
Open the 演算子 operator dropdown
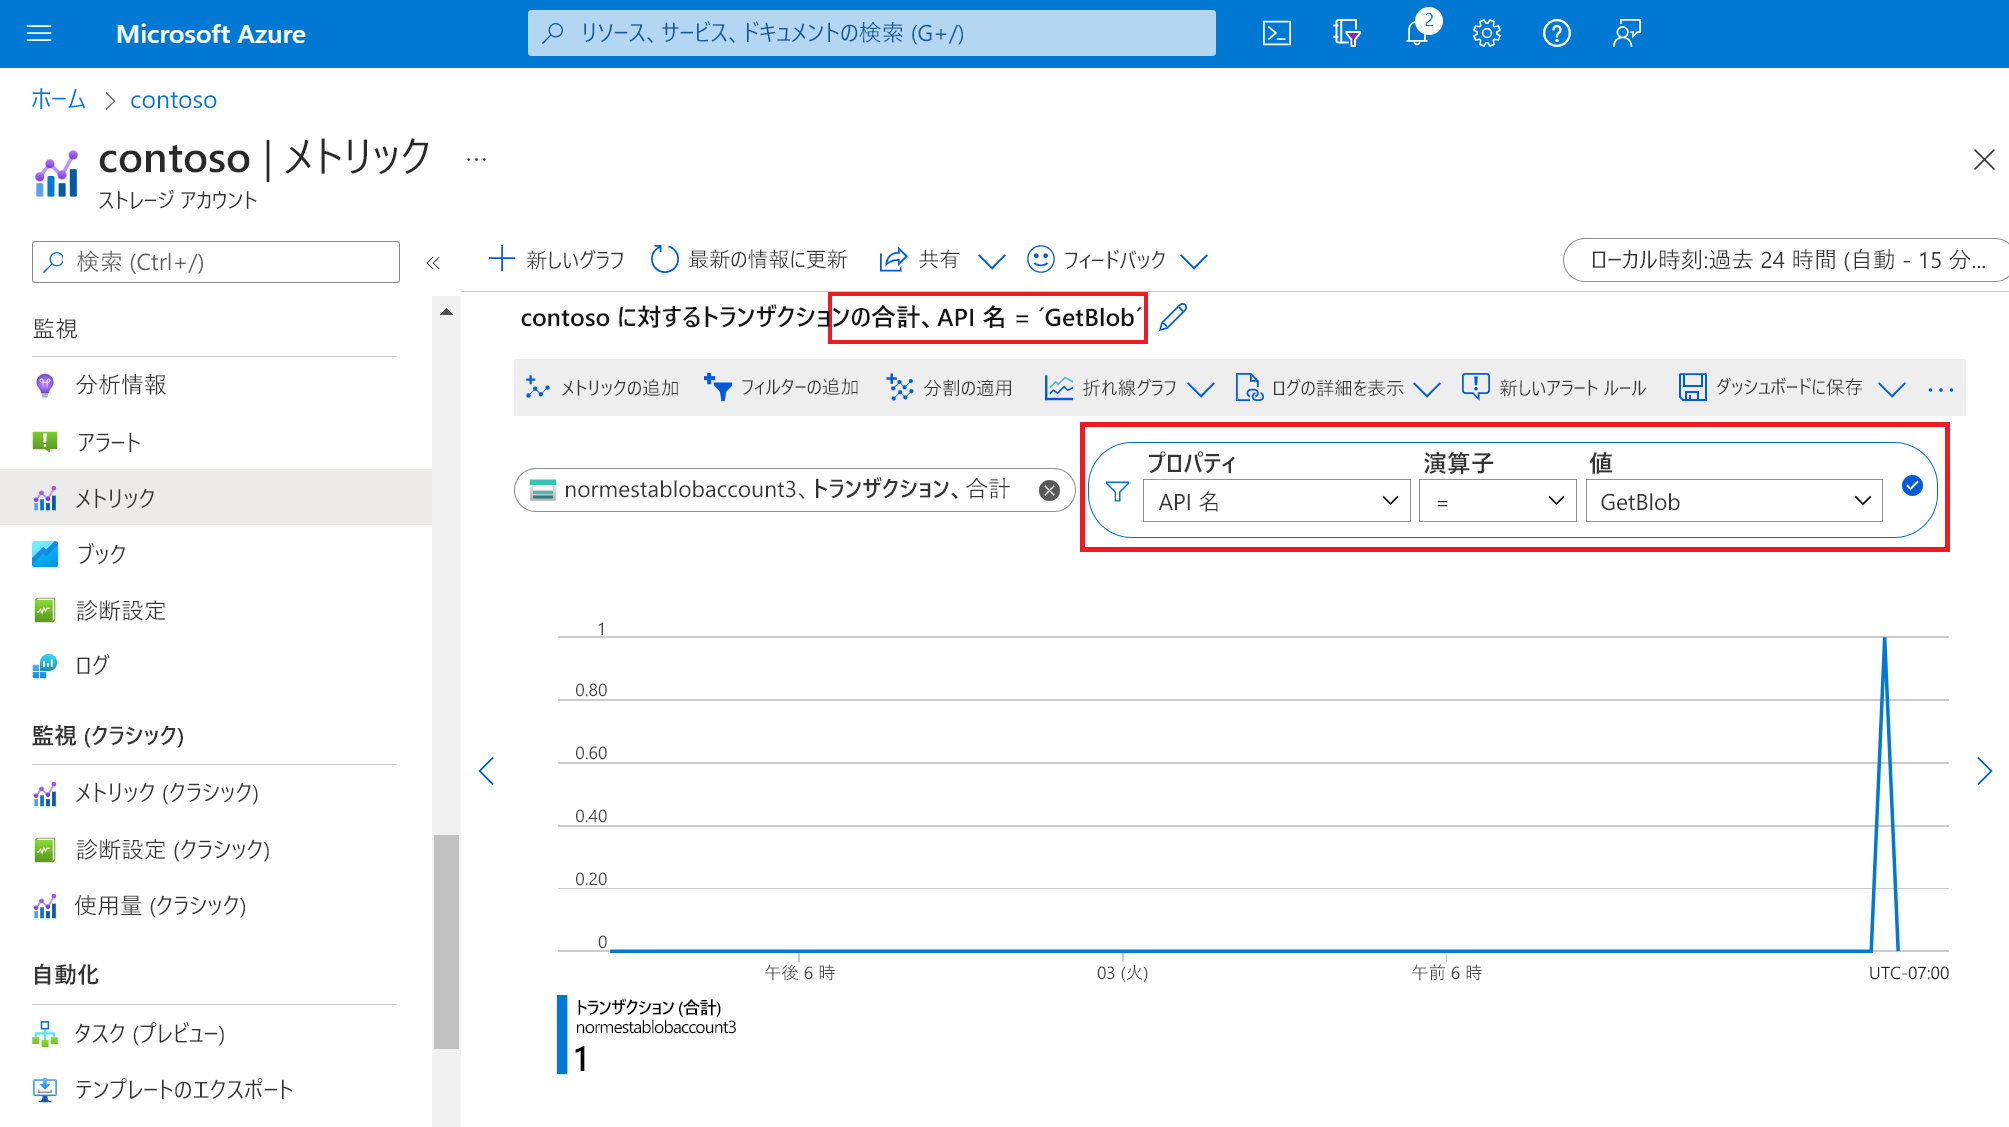[x=1497, y=501]
